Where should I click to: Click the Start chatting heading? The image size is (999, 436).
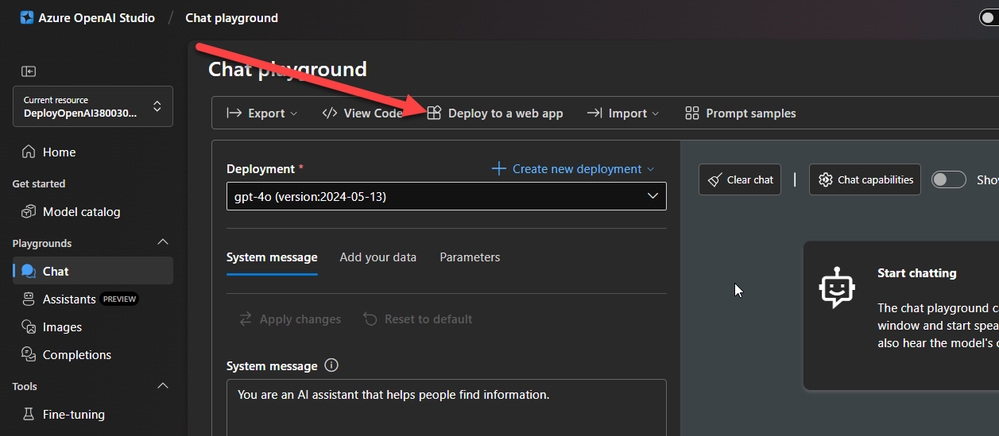click(917, 273)
